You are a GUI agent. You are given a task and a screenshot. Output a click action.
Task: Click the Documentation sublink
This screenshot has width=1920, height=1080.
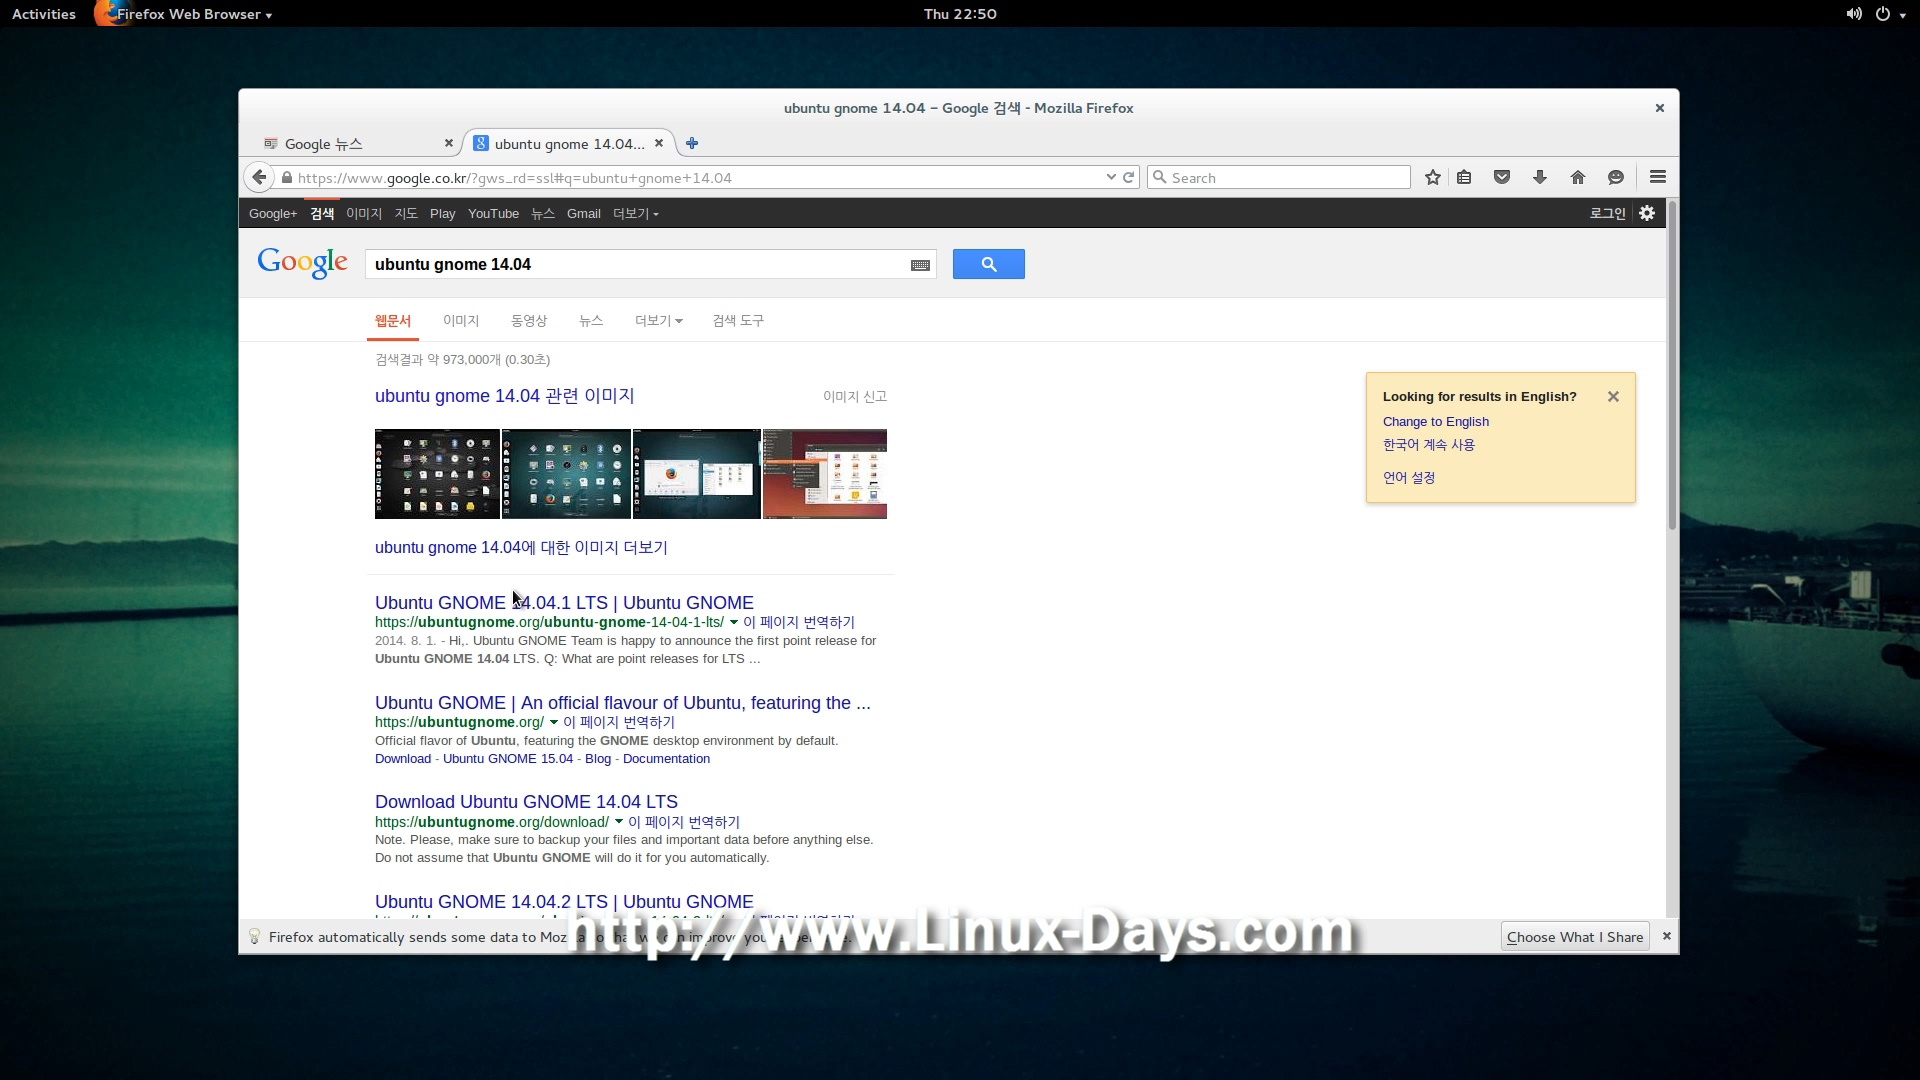[666, 758]
